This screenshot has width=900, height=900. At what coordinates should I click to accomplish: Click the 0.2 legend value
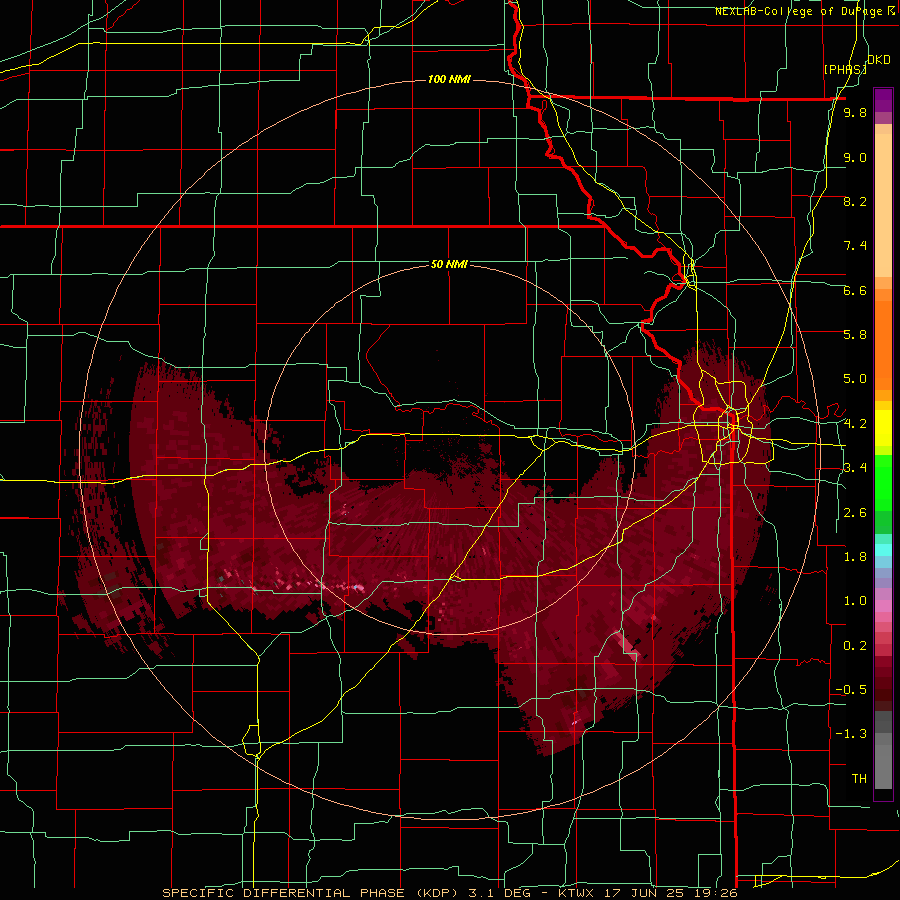pyautogui.click(x=855, y=646)
